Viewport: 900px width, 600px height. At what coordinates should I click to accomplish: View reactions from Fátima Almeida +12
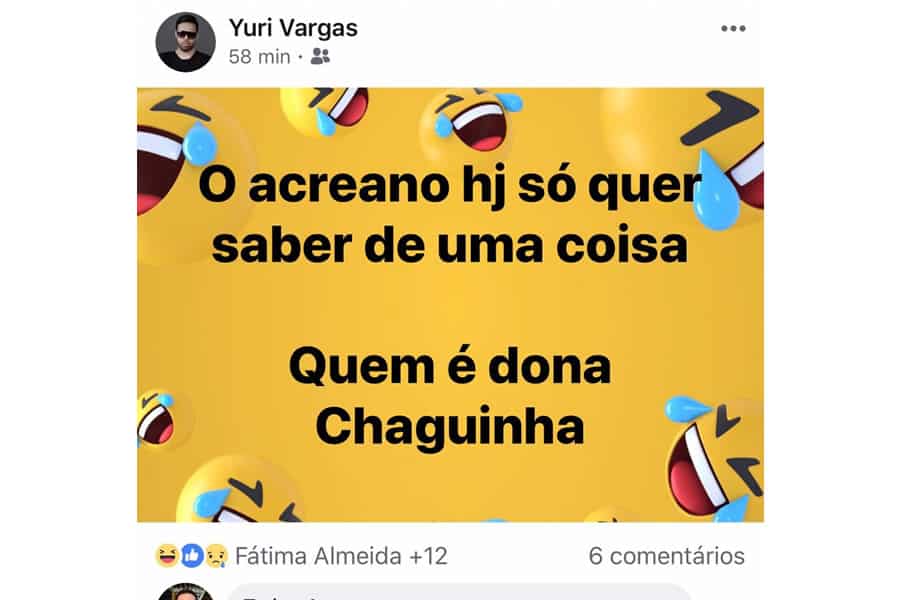coord(341,556)
